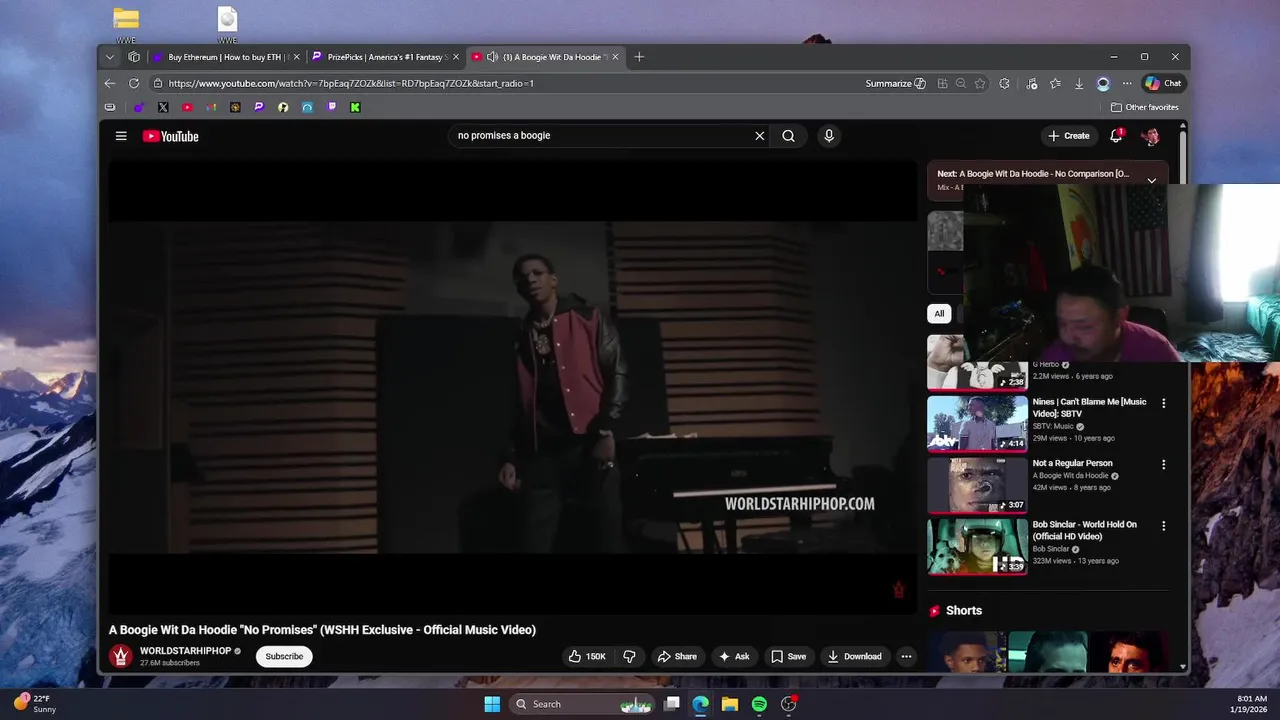This screenshot has height=720, width=1280.
Task: Open the YouTube guide hamburger menu
Action: click(x=121, y=136)
